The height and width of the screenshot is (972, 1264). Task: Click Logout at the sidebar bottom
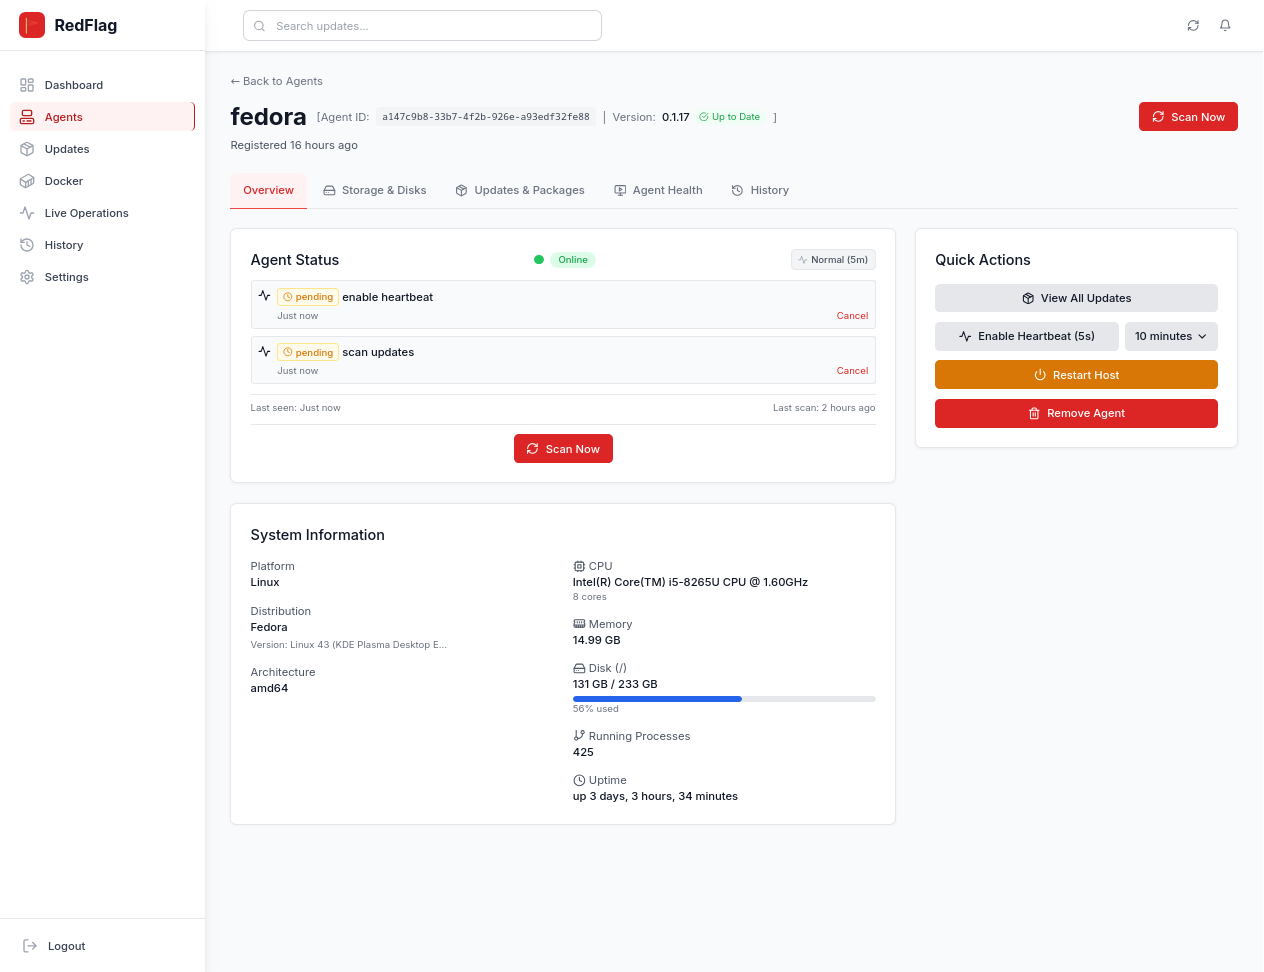click(66, 946)
